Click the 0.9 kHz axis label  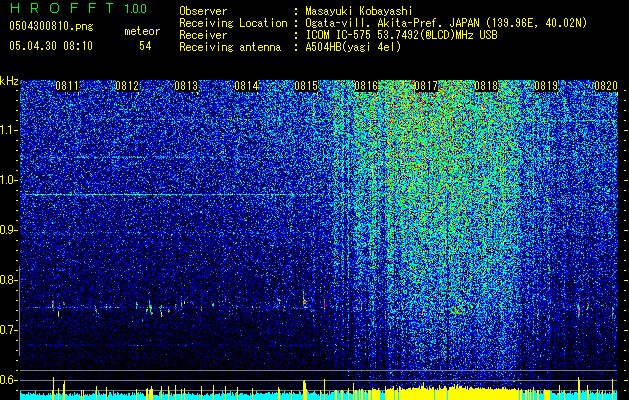click(9, 230)
